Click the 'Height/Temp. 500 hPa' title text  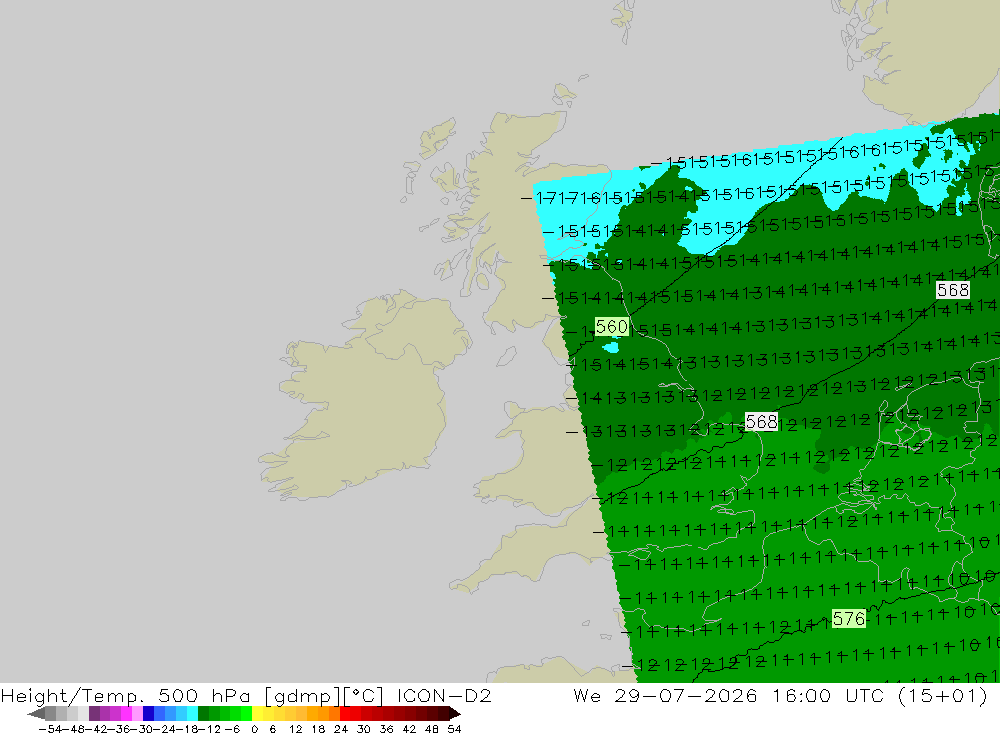126,696
